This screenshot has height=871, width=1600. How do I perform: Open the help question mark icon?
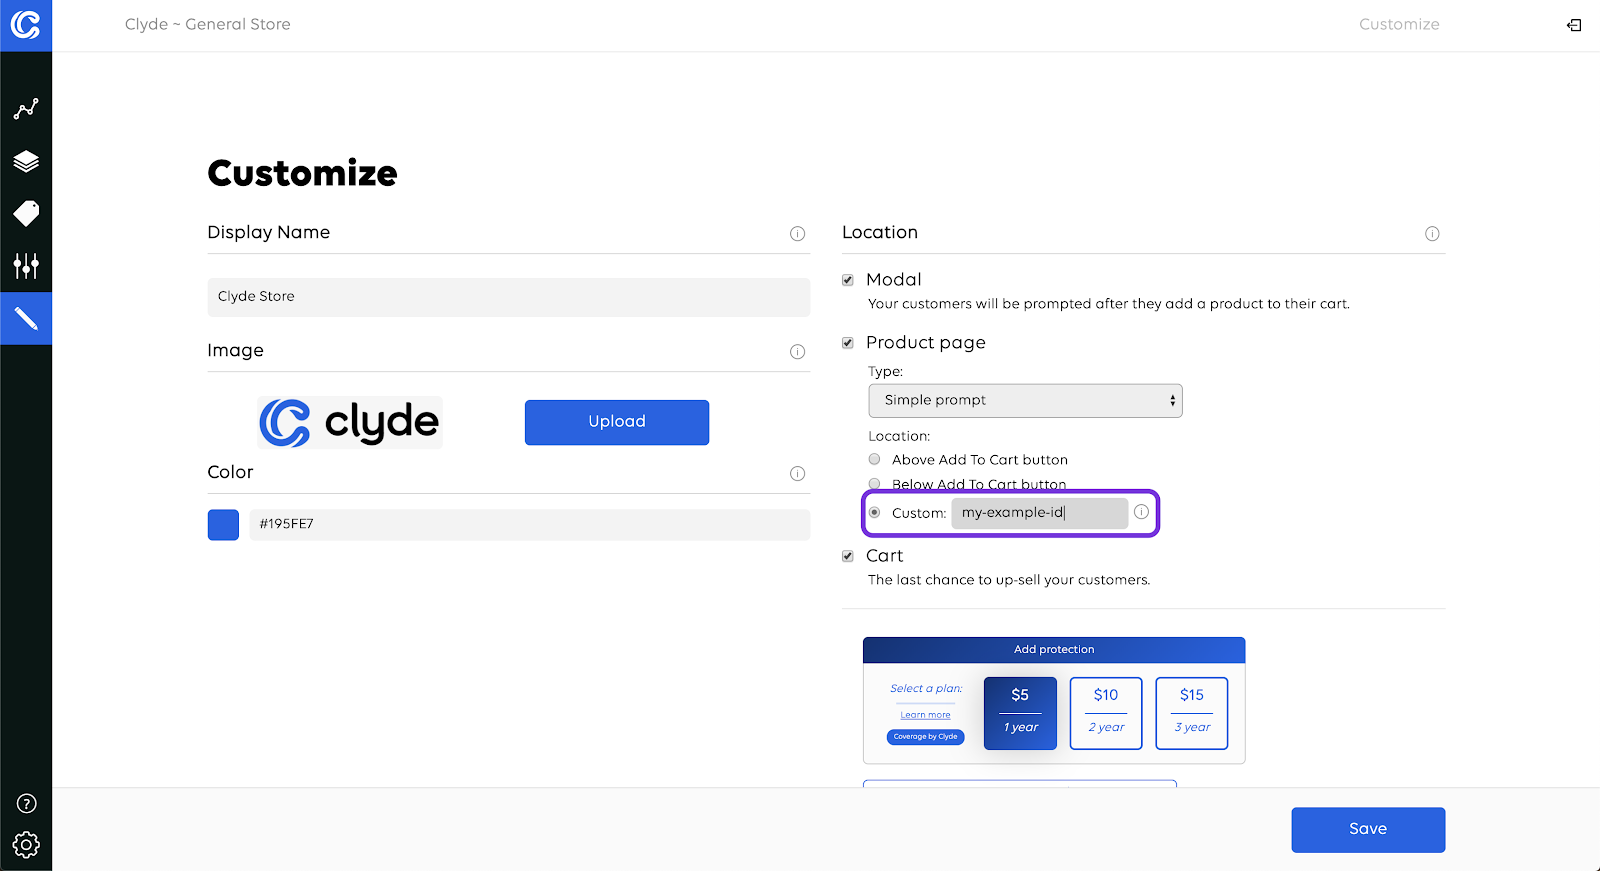pyautogui.click(x=27, y=804)
